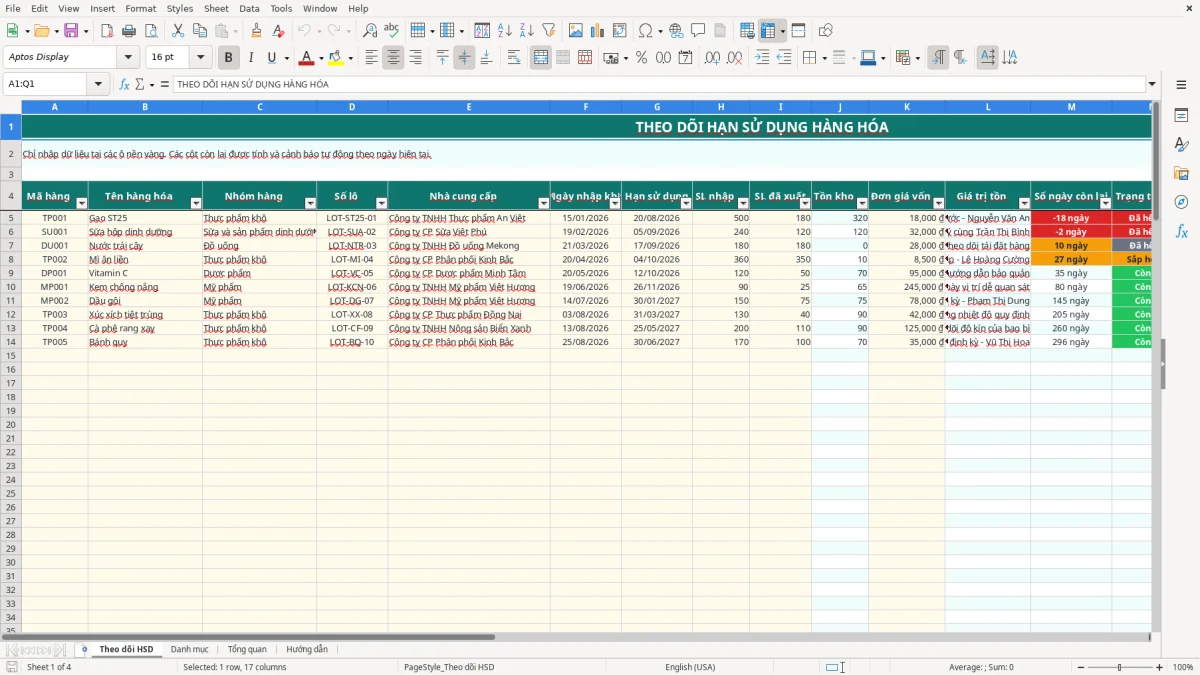Select cell containing LOT-KCN-06
This screenshot has width=1200, height=675.
tap(352, 287)
